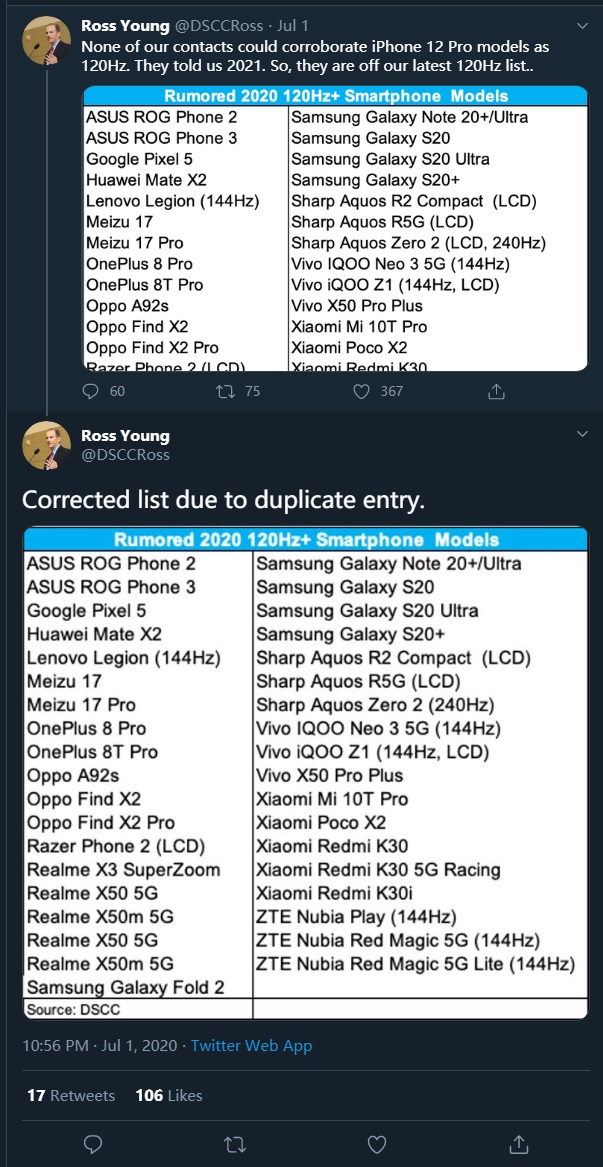Image resolution: width=603 pixels, height=1167 pixels.
Task: Open Ross Young's avatar on first tweet
Action: point(47,42)
